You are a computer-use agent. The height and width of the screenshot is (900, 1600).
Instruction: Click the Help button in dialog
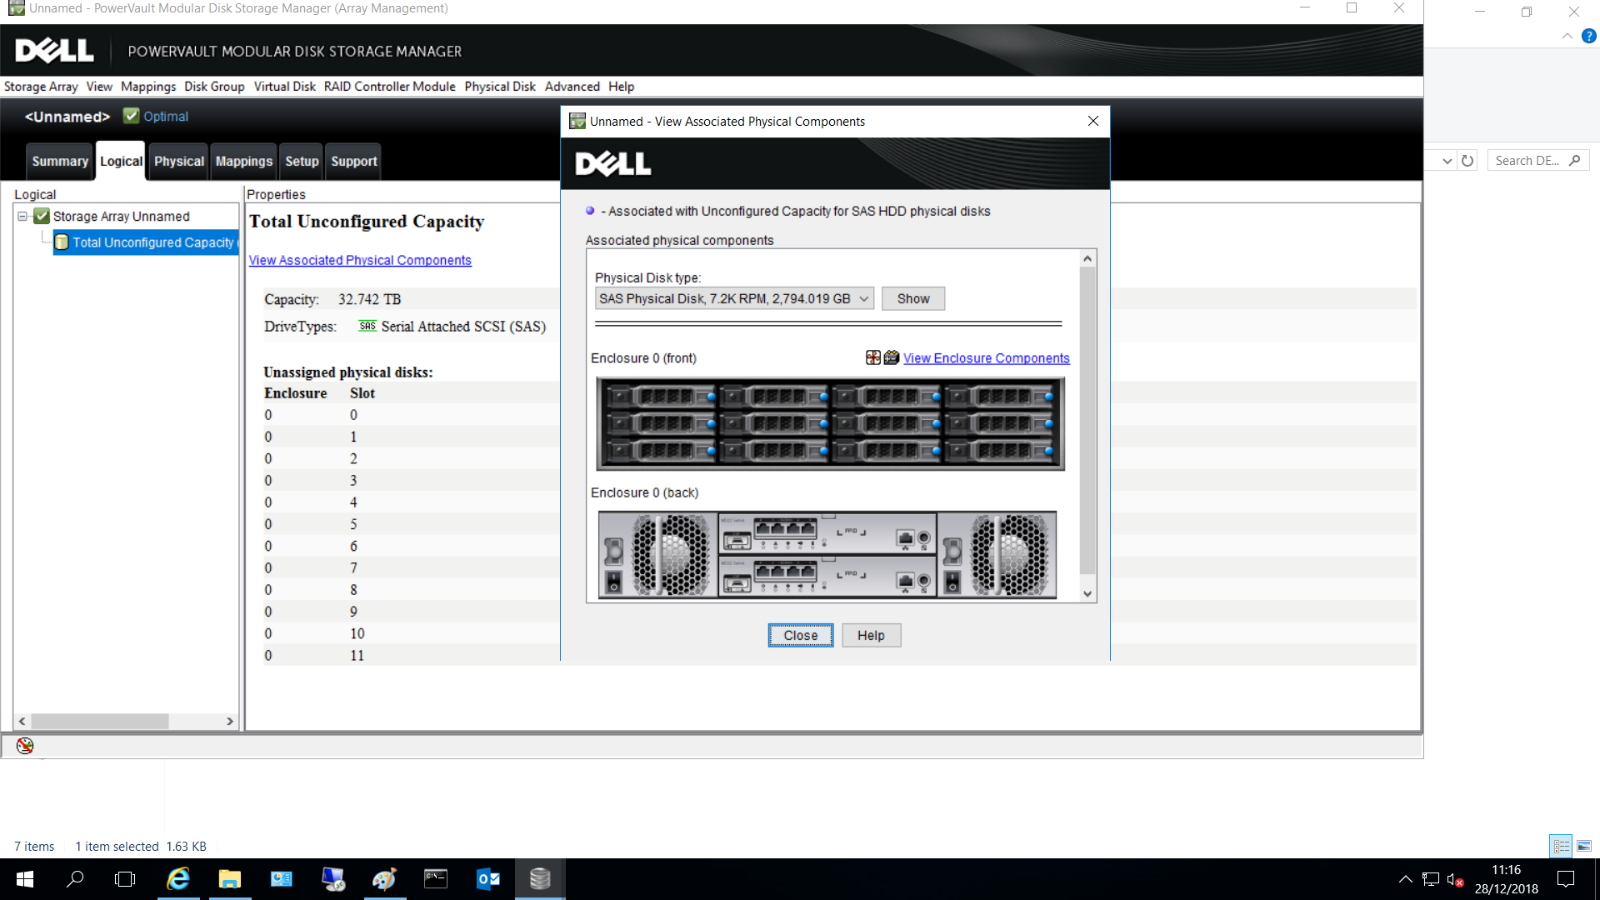coord(871,635)
